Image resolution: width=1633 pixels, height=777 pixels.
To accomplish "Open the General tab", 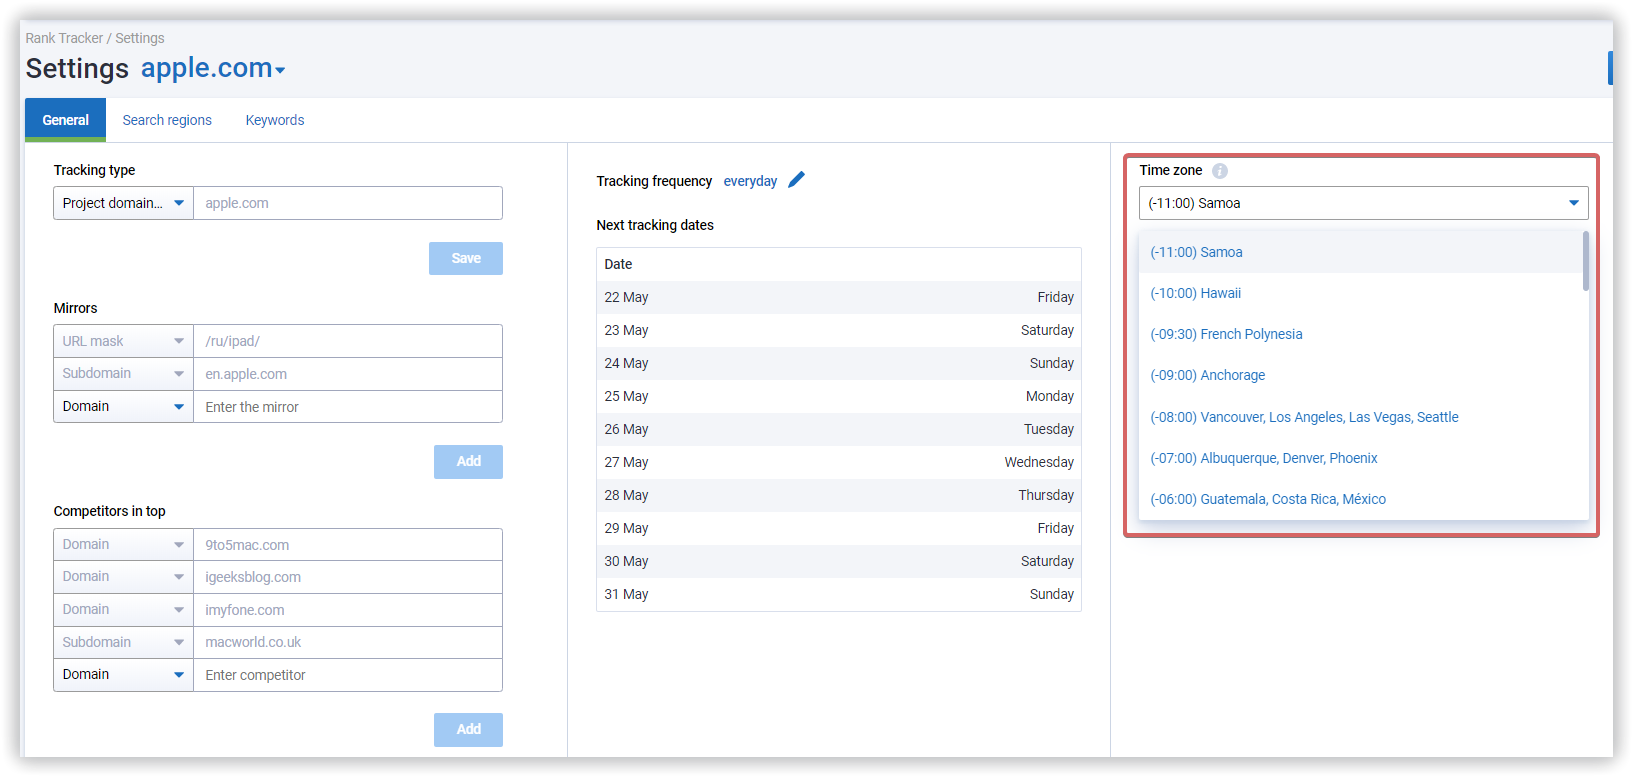I will [65, 120].
